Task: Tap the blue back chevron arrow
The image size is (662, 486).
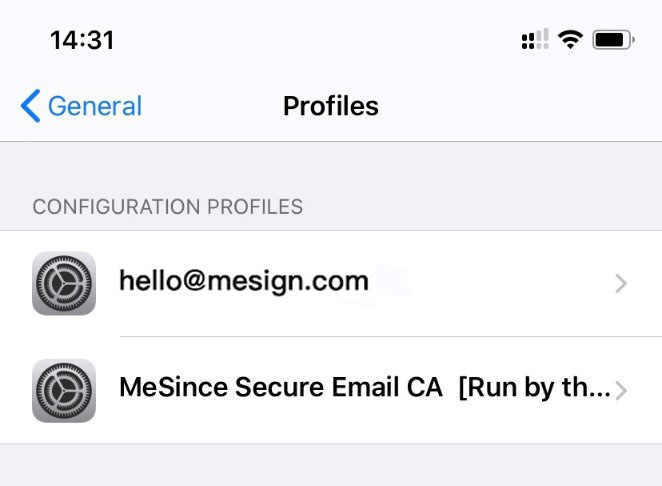Action: (30, 106)
